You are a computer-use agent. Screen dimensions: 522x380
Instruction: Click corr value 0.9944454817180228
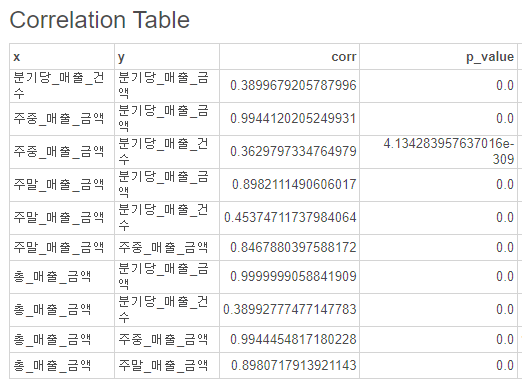pyautogui.click(x=293, y=339)
